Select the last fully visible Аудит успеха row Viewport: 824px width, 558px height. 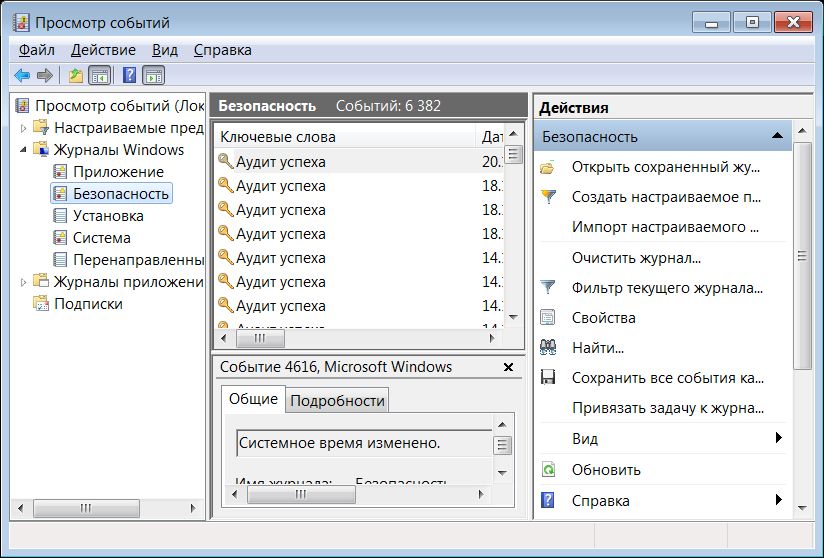click(358, 305)
